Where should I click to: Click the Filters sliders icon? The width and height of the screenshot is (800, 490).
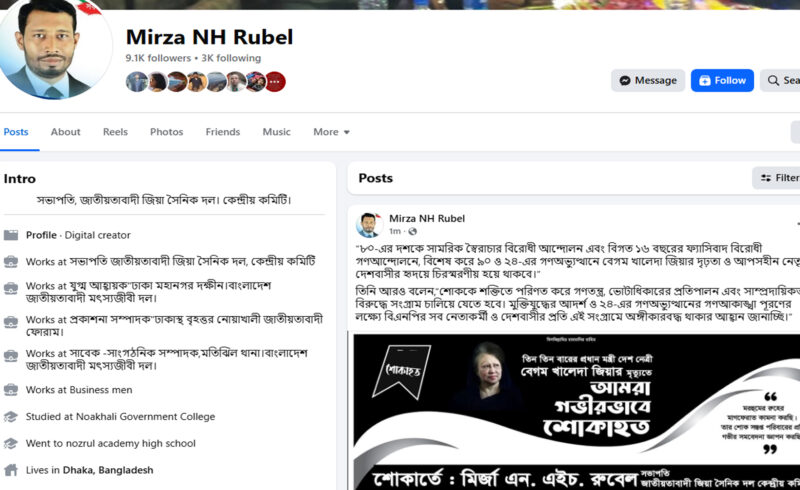(x=766, y=178)
